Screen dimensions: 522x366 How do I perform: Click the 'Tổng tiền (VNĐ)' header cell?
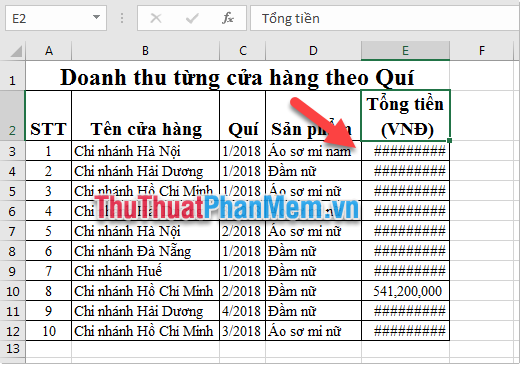click(x=405, y=115)
